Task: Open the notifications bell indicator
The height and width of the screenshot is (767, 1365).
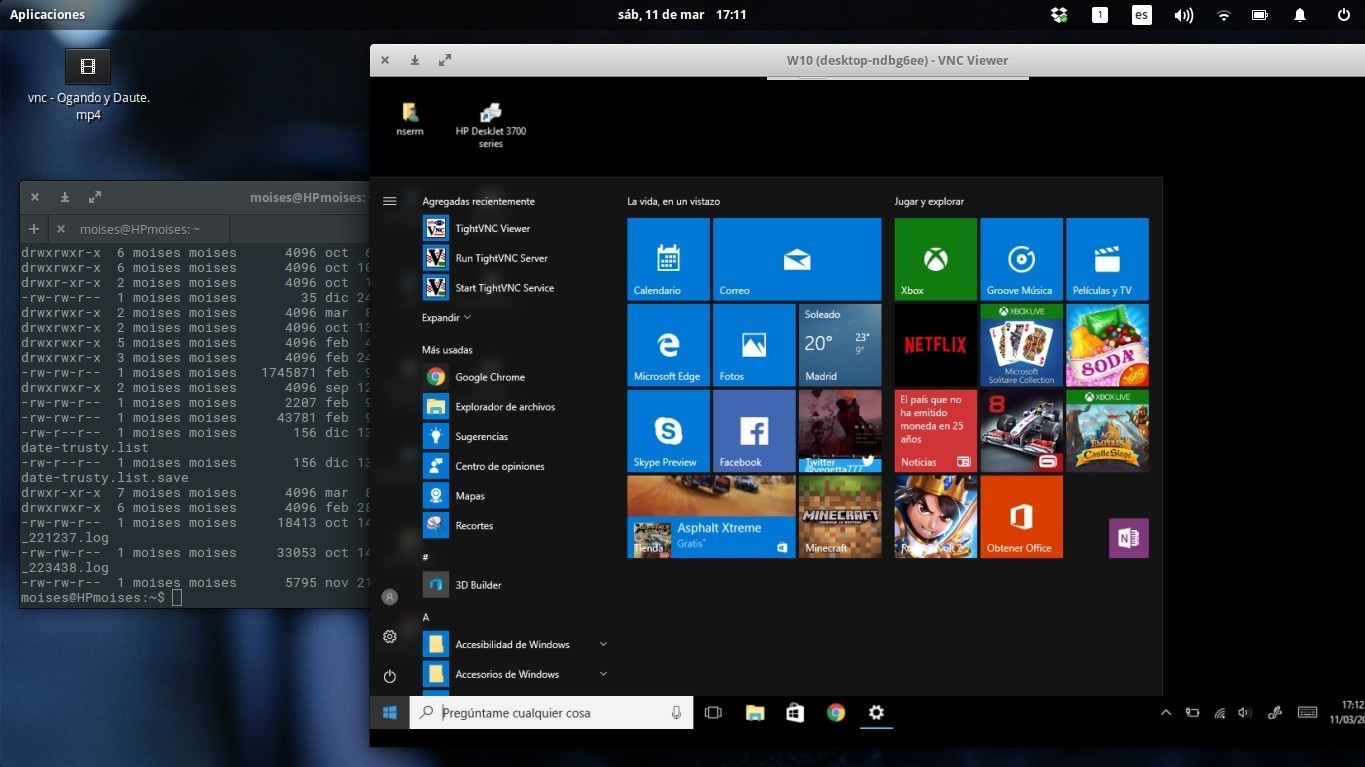Action: 1300,15
